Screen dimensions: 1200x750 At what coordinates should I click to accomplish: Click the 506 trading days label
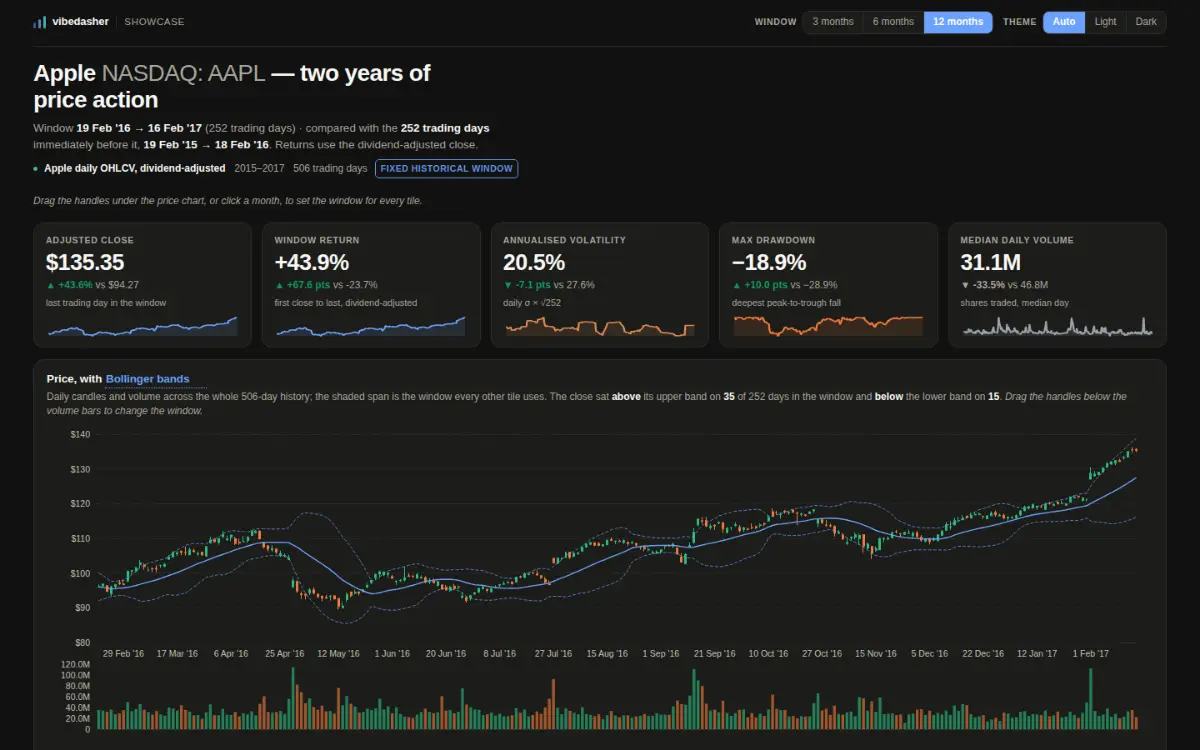[x=330, y=168]
